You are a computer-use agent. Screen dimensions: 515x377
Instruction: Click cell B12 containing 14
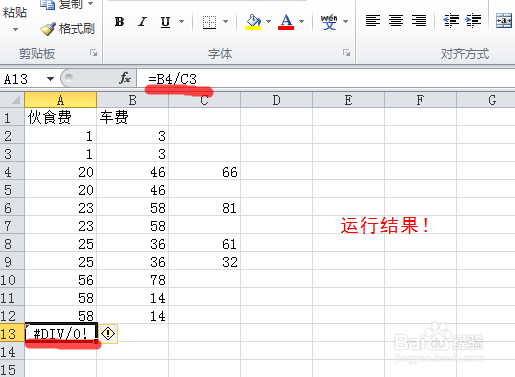(133, 315)
